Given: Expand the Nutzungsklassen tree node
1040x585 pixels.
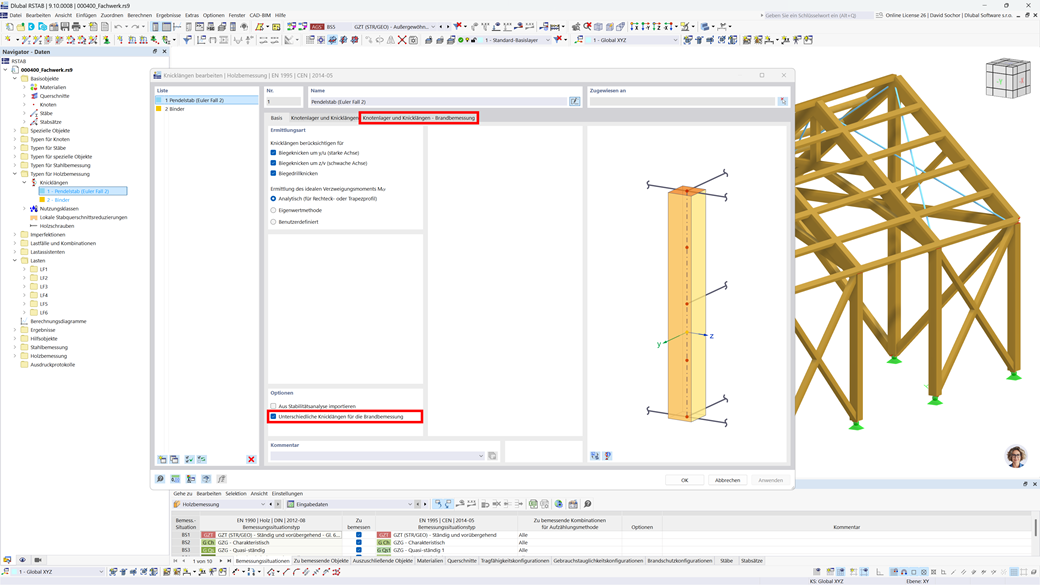Looking at the screenshot, I should [x=25, y=208].
